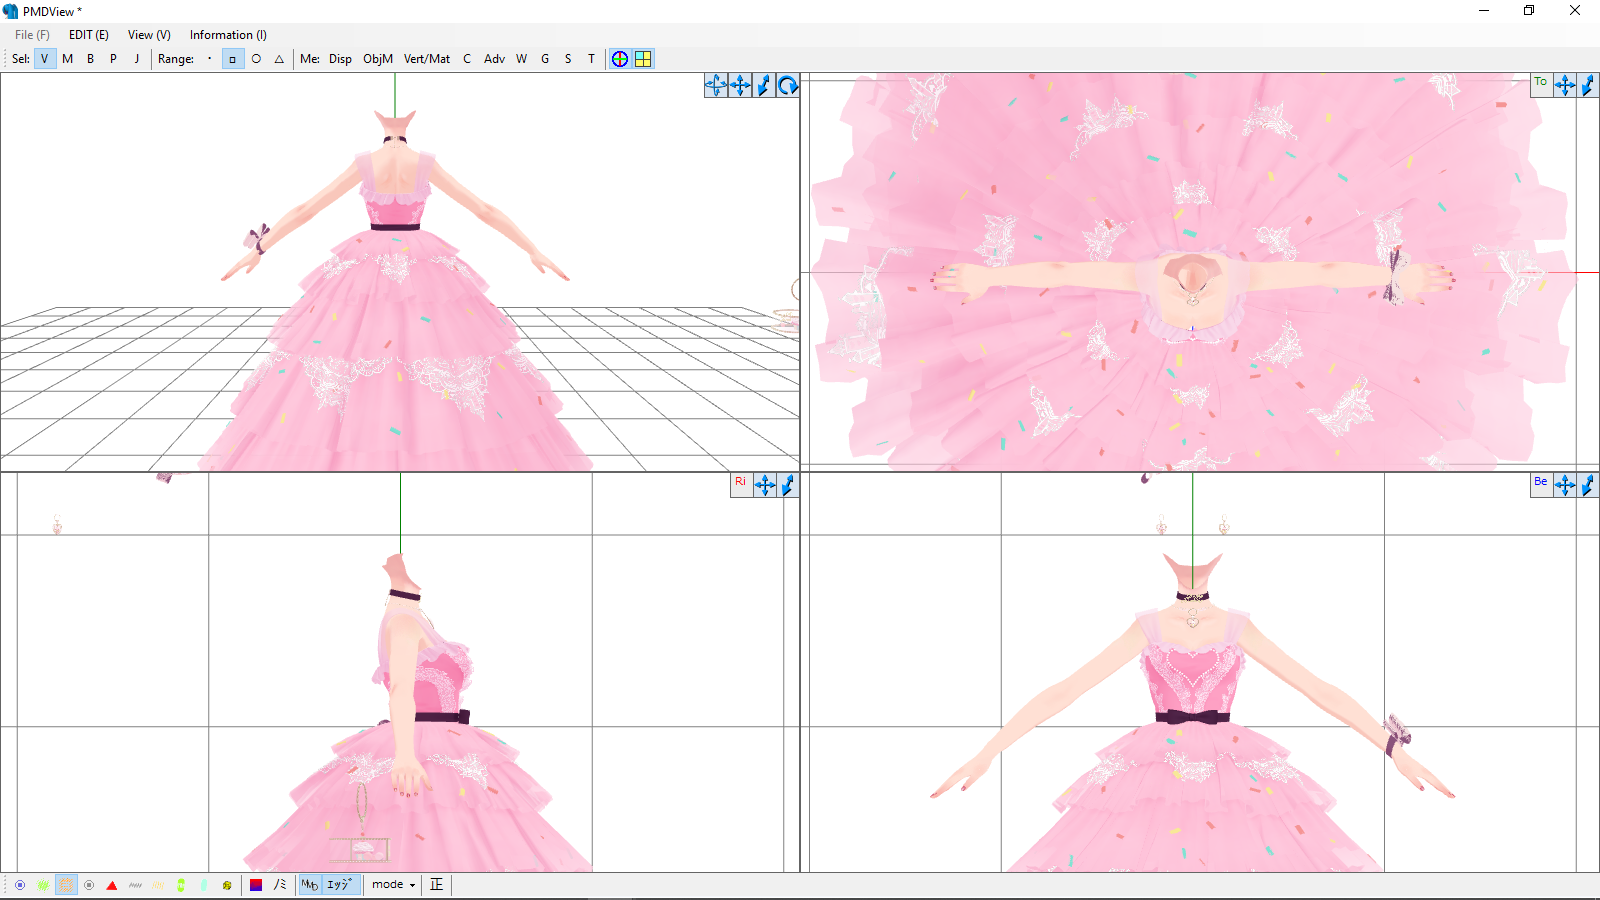Viewport: 1600px width, 900px height.
Task: Click the zoom arrow icon in the Be viewport
Action: (1589, 483)
